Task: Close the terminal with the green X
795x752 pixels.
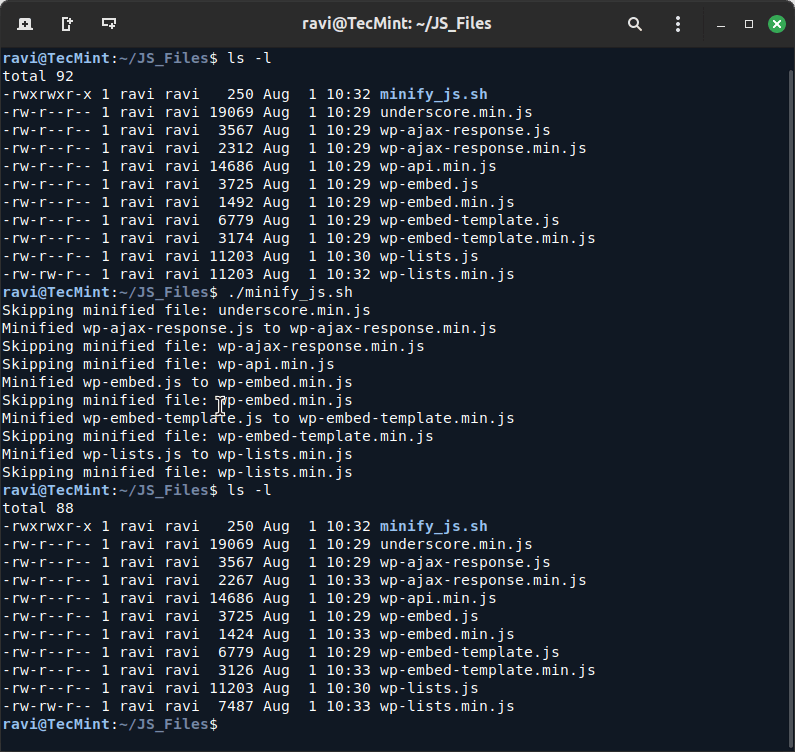Action: (x=776, y=24)
